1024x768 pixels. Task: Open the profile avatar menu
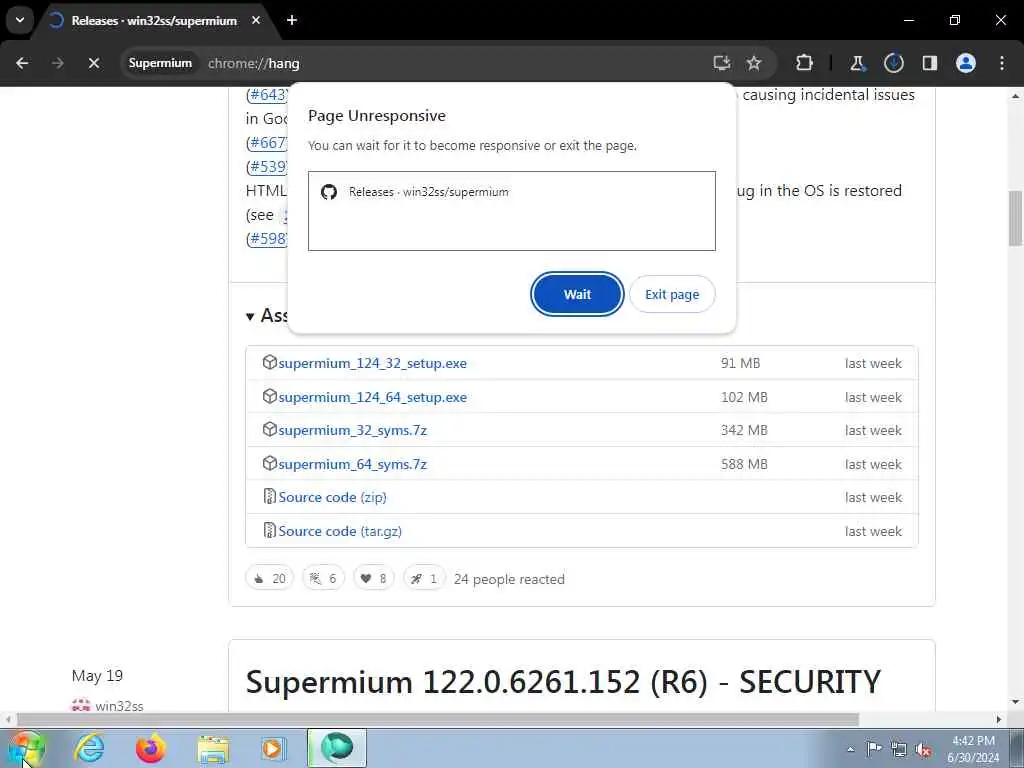(965, 63)
